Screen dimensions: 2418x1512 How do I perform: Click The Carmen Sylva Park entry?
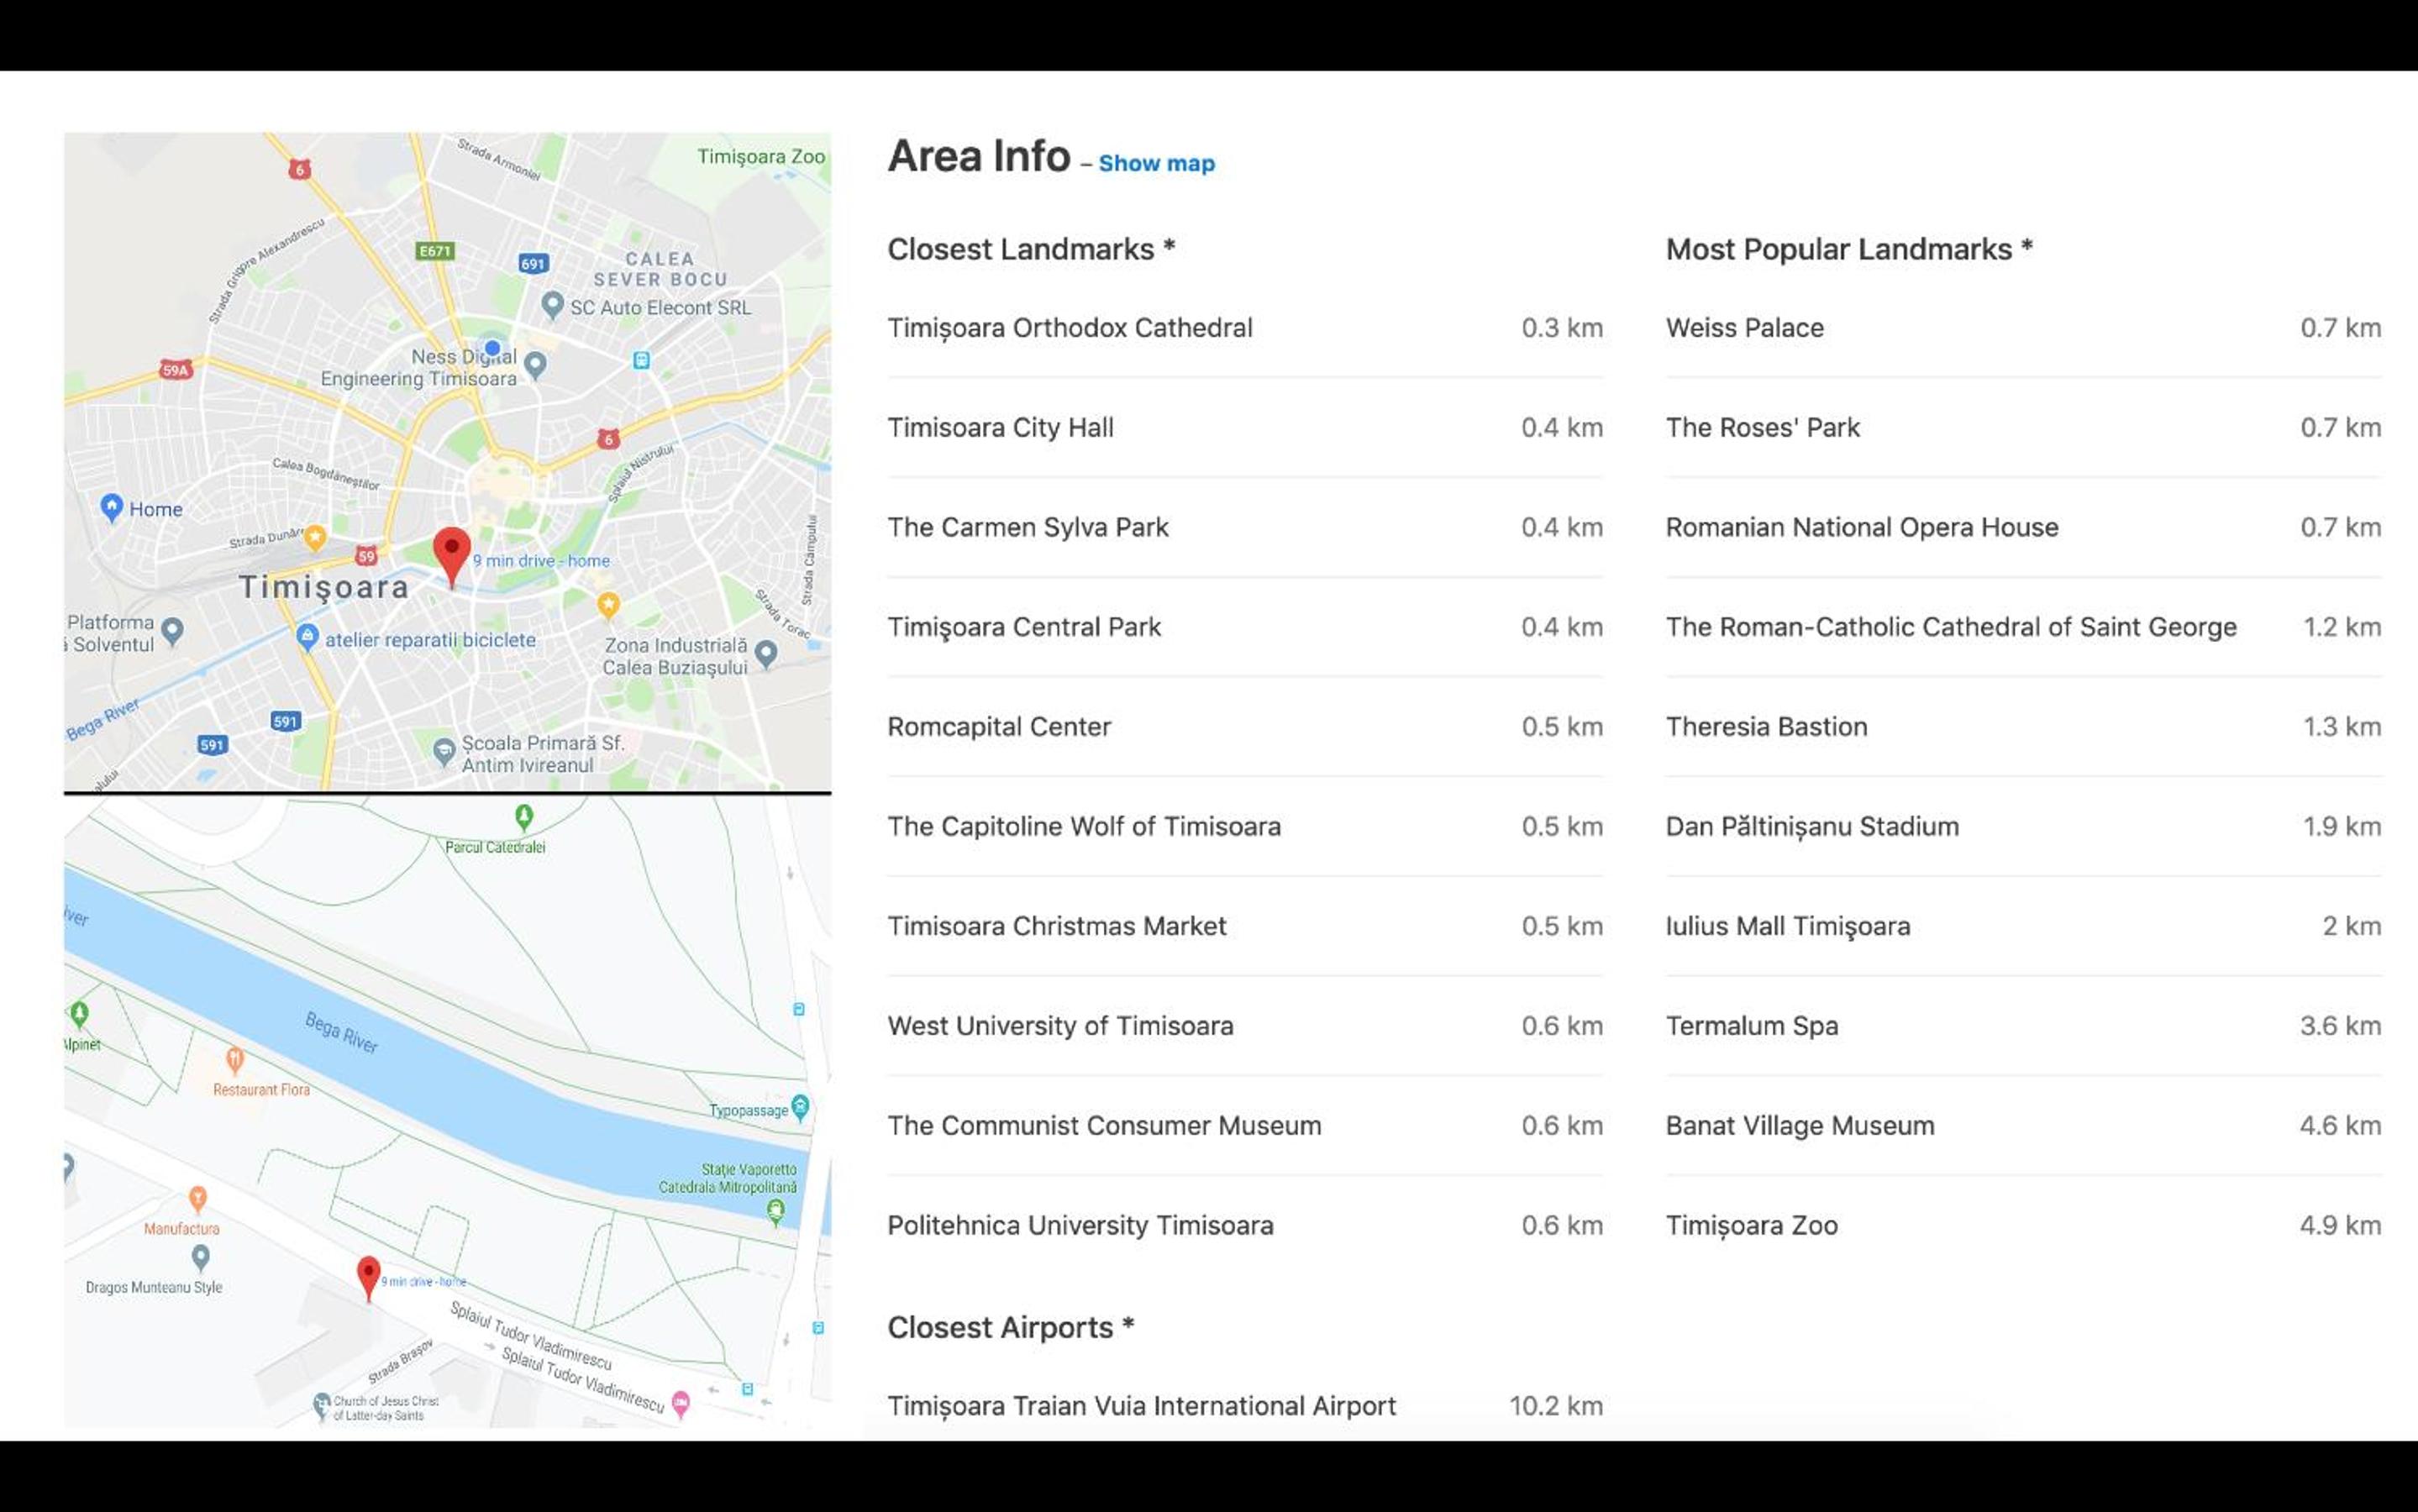click(x=1245, y=527)
